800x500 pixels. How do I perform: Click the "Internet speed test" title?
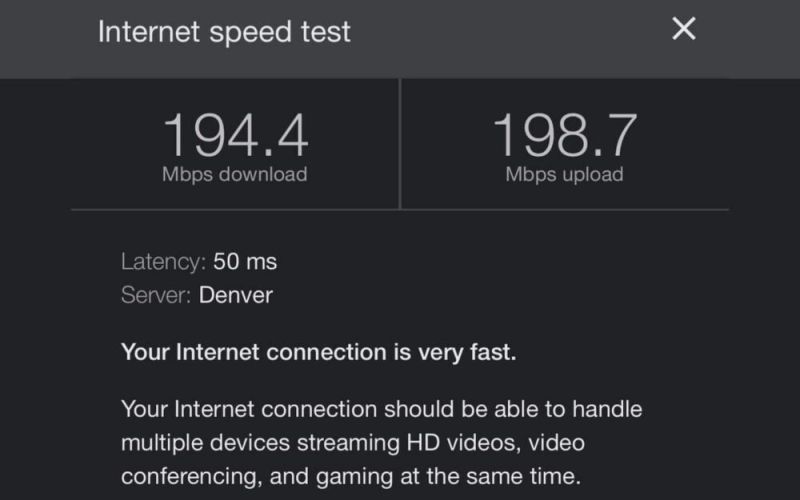point(224,32)
